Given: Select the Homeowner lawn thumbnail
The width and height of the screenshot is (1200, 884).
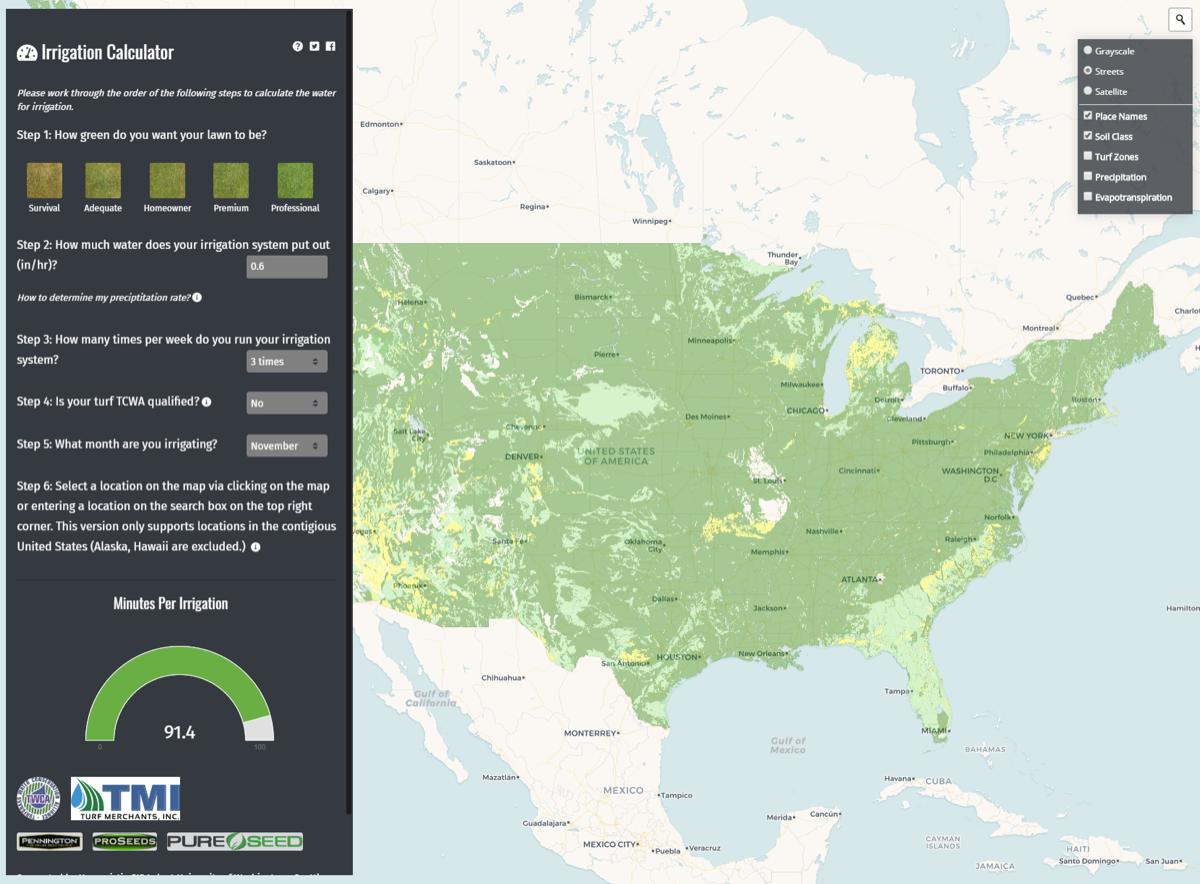Looking at the screenshot, I should [x=167, y=181].
